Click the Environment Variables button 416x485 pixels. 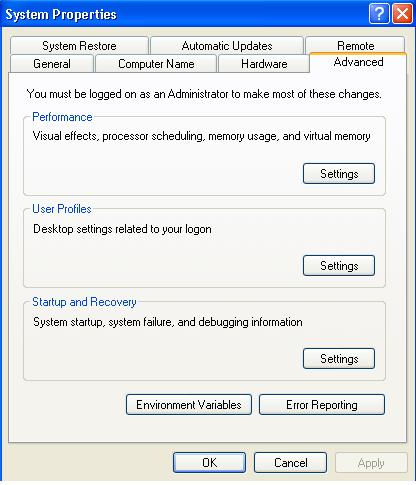[189, 405]
